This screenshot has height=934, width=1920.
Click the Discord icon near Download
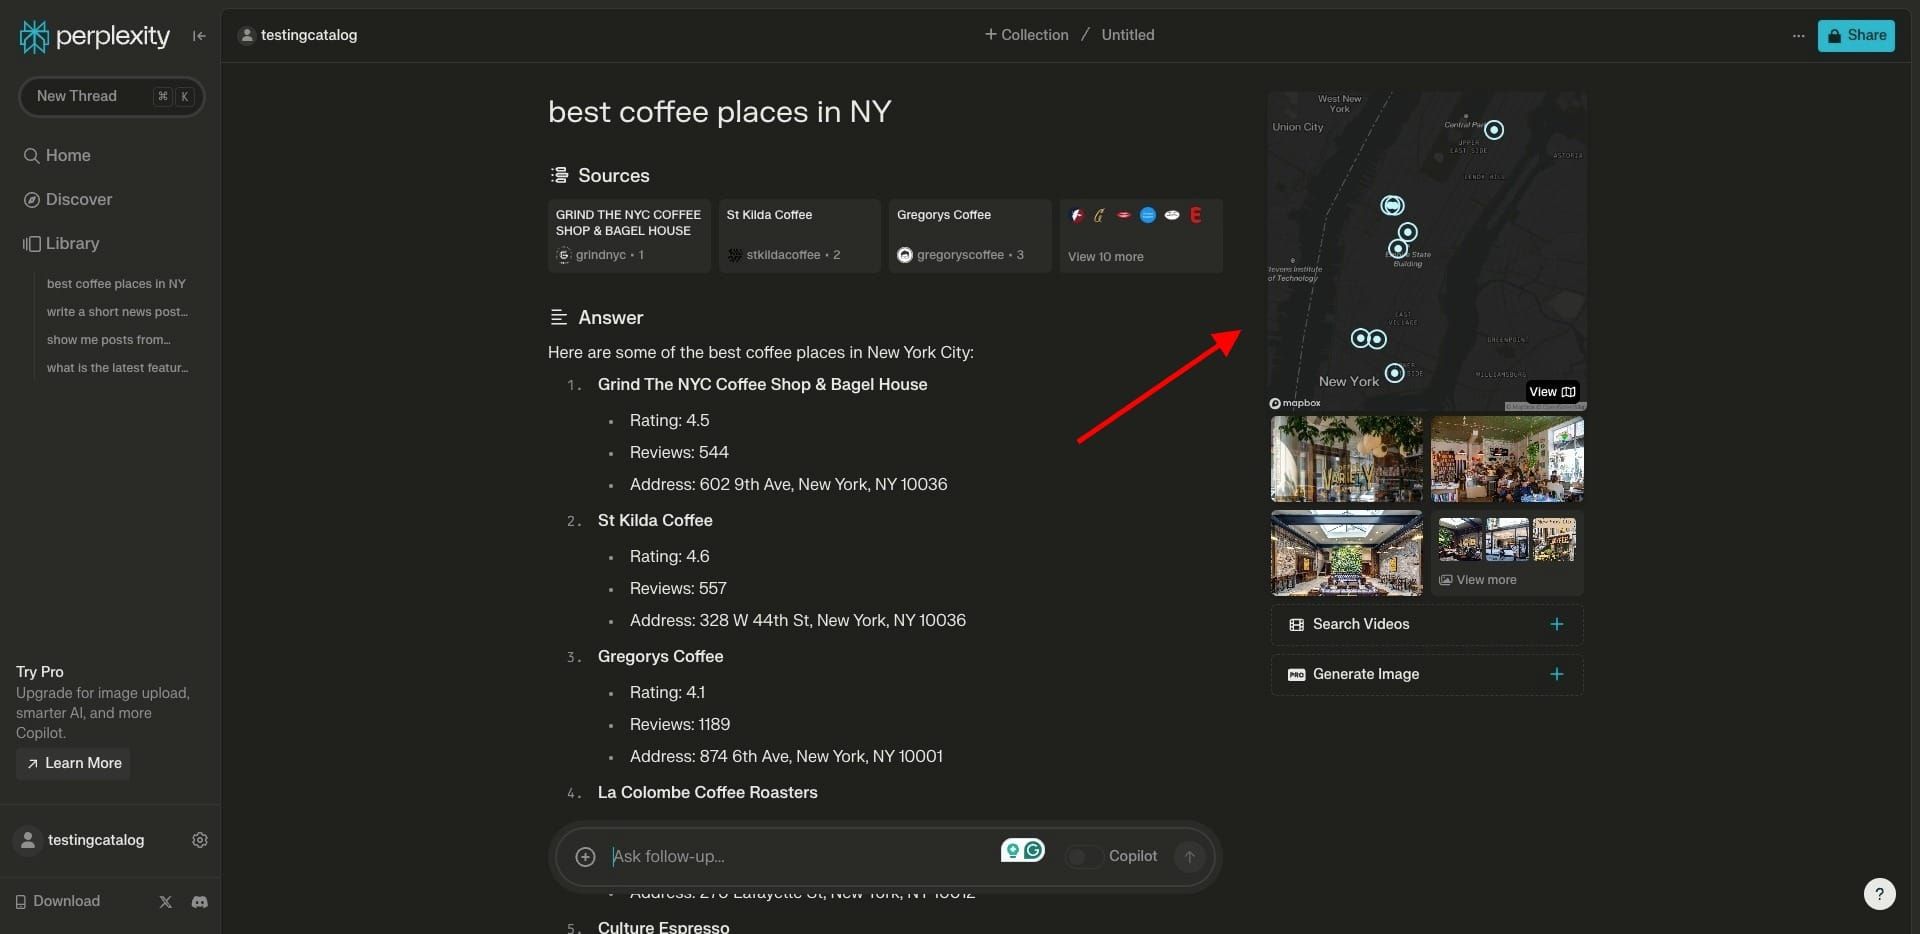pyautogui.click(x=199, y=901)
